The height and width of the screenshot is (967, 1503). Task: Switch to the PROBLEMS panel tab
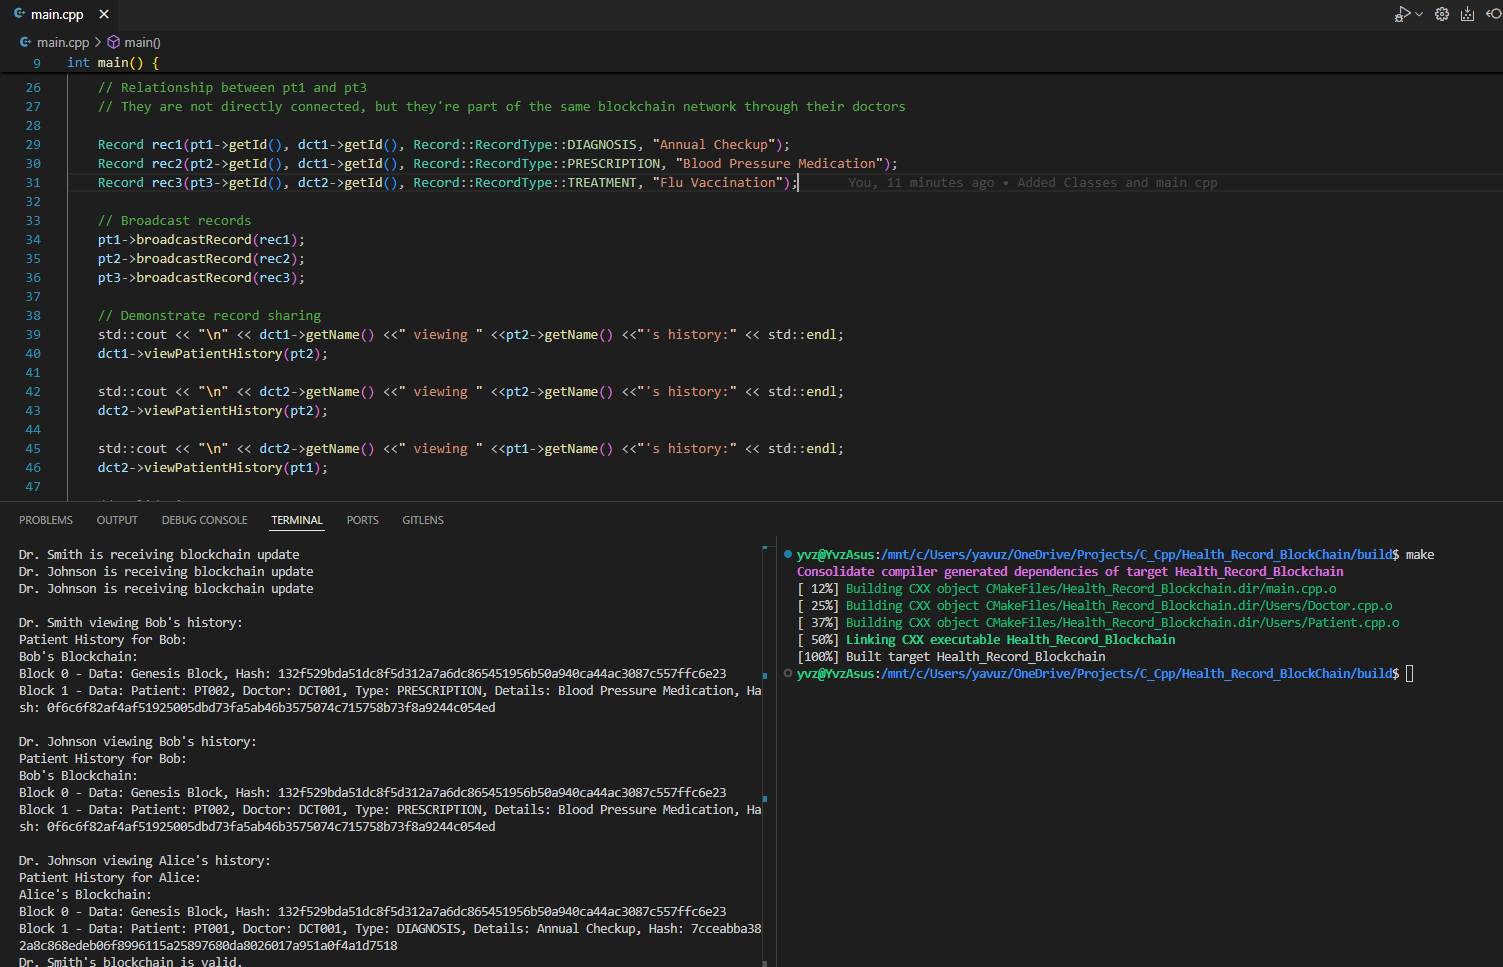[46, 520]
